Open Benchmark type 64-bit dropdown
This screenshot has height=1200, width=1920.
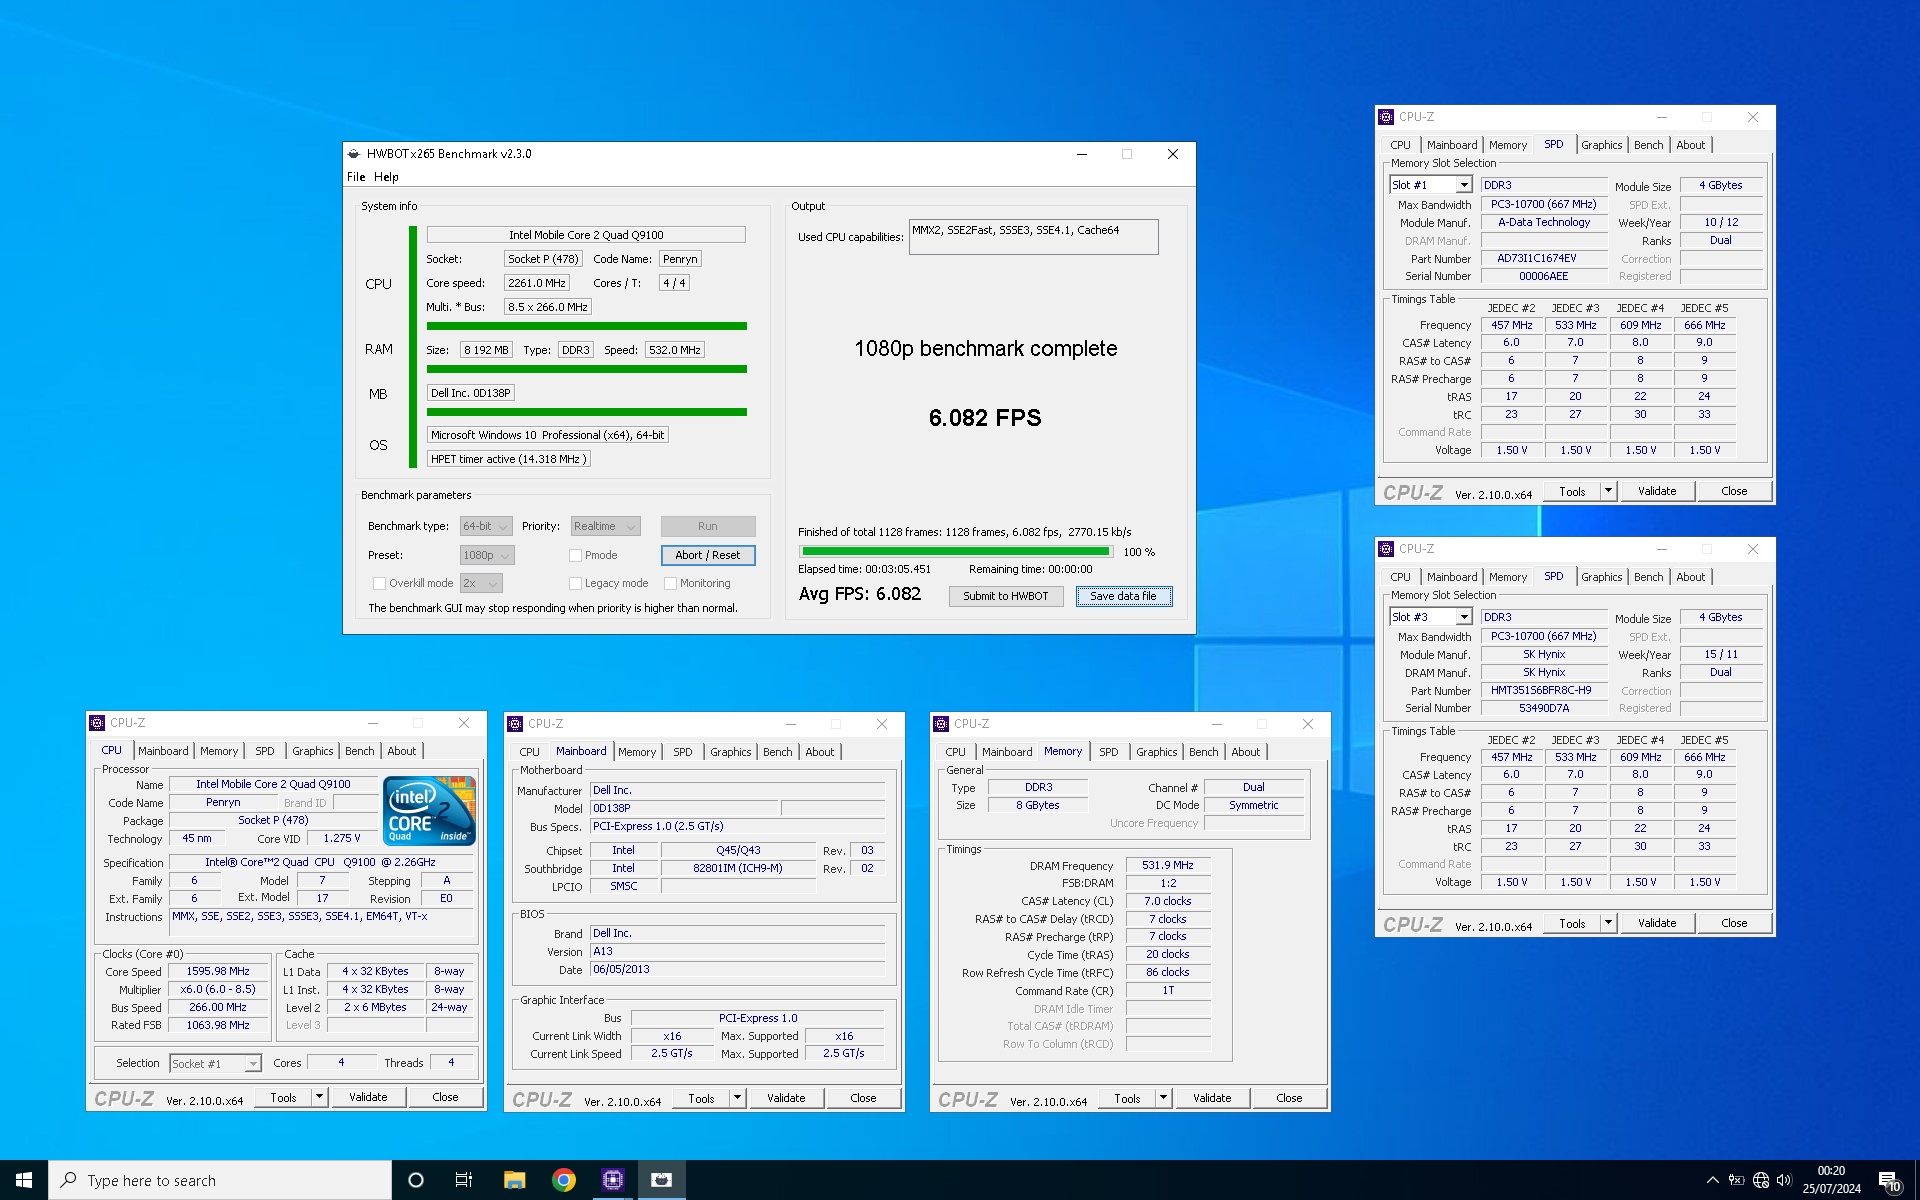(x=486, y=526)
